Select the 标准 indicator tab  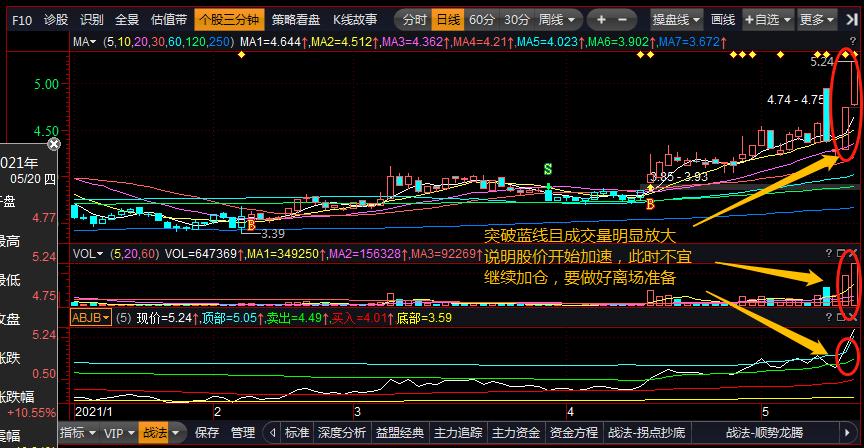[x=297, y=433]
